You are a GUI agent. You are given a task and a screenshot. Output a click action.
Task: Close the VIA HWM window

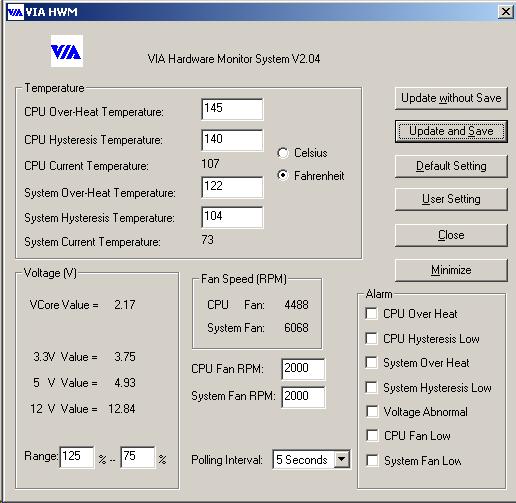[505, 12]
